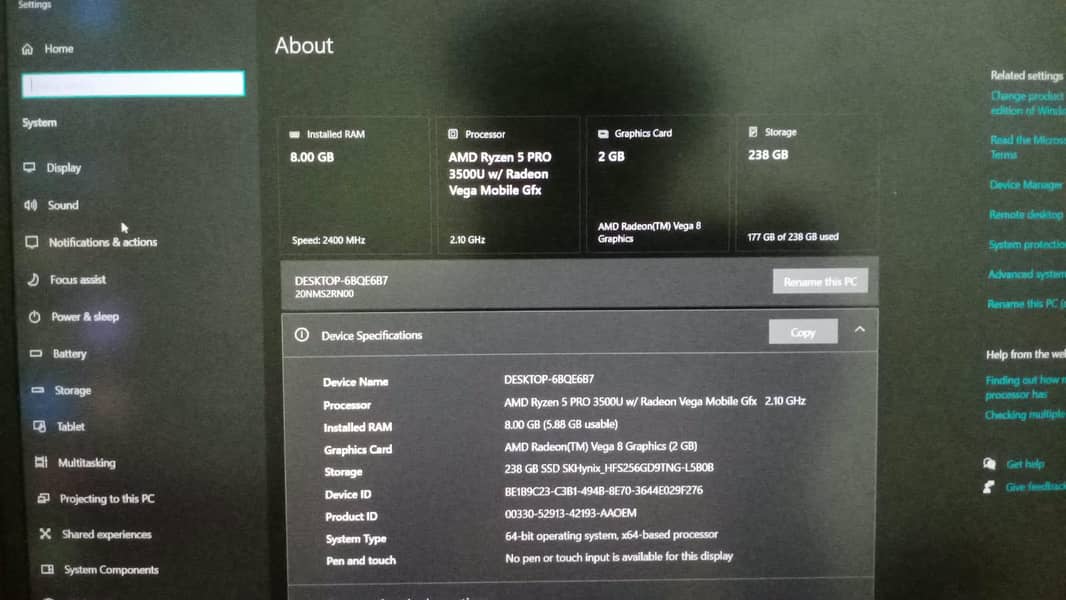Click the Home label in sidebar

click(59, 49)
